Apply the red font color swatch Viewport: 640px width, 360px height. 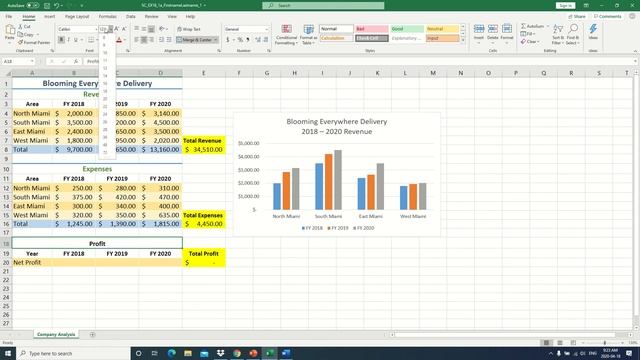tap(119, 40)
